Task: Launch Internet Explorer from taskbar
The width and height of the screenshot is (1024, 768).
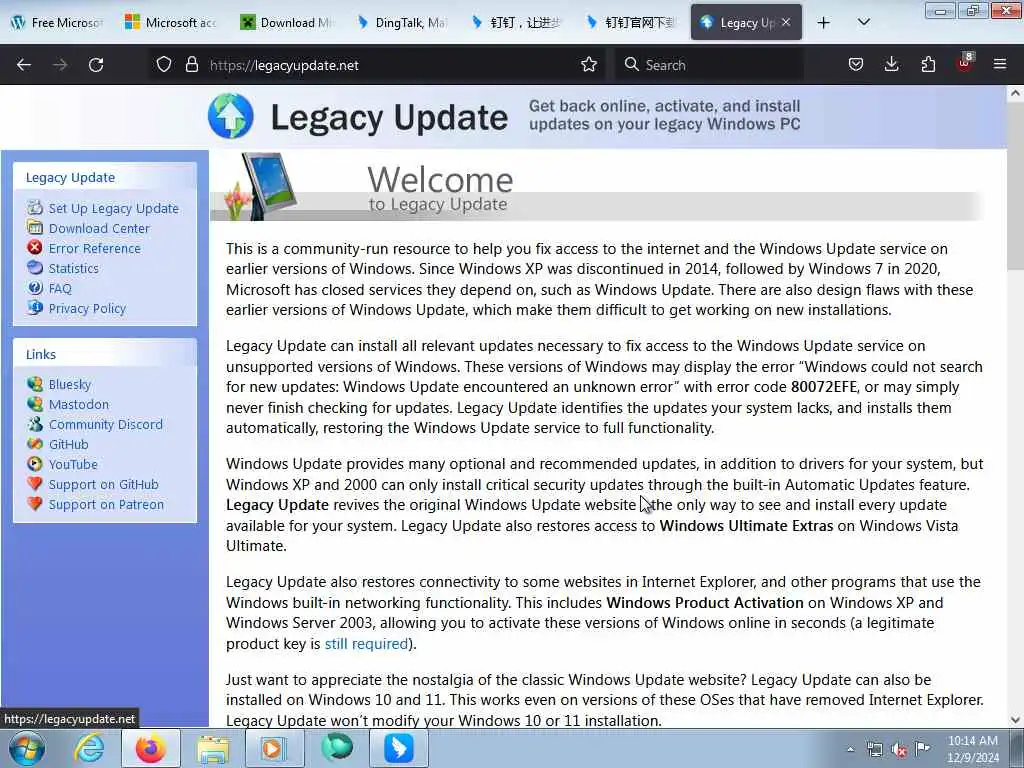Action: (x=88, y=748)
